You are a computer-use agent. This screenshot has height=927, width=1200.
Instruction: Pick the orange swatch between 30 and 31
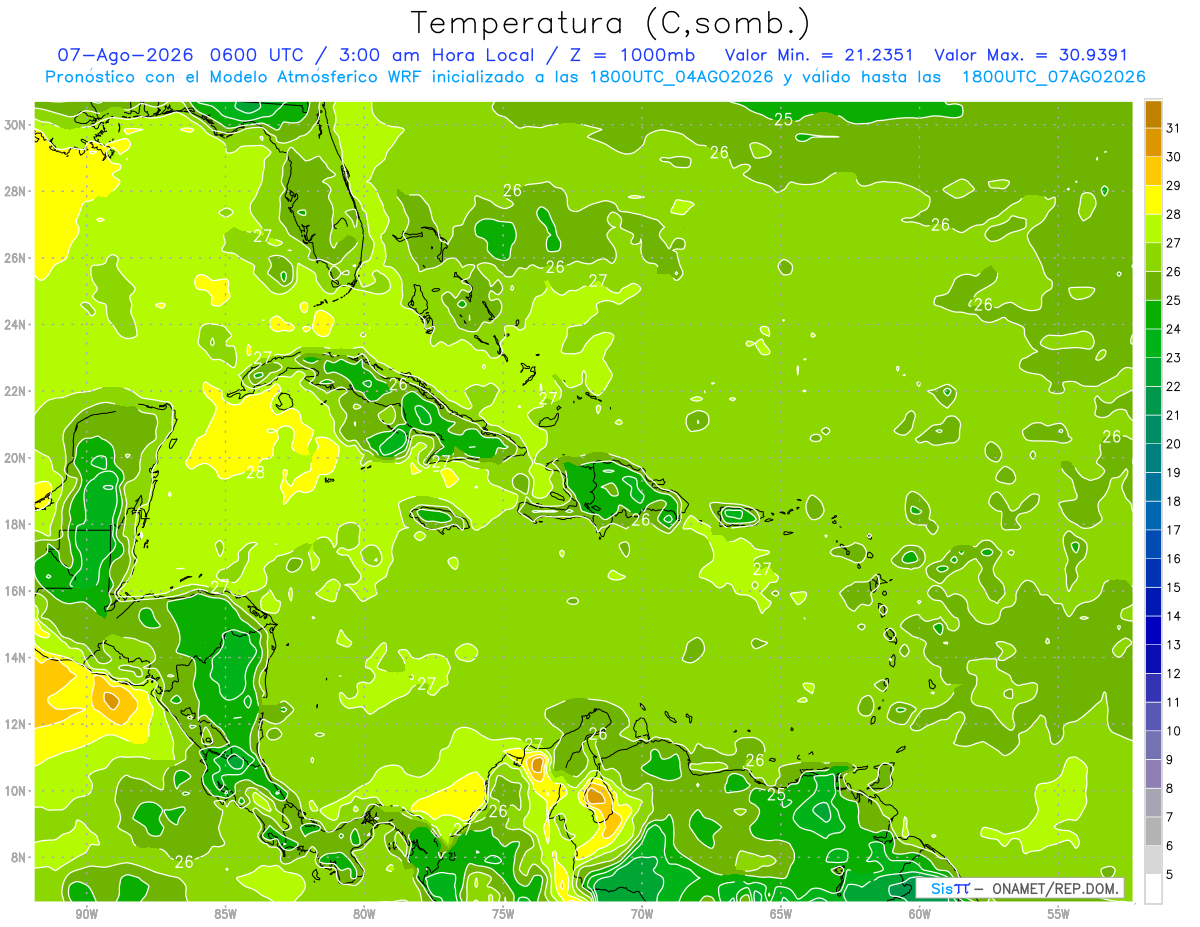click(1153, 142)
